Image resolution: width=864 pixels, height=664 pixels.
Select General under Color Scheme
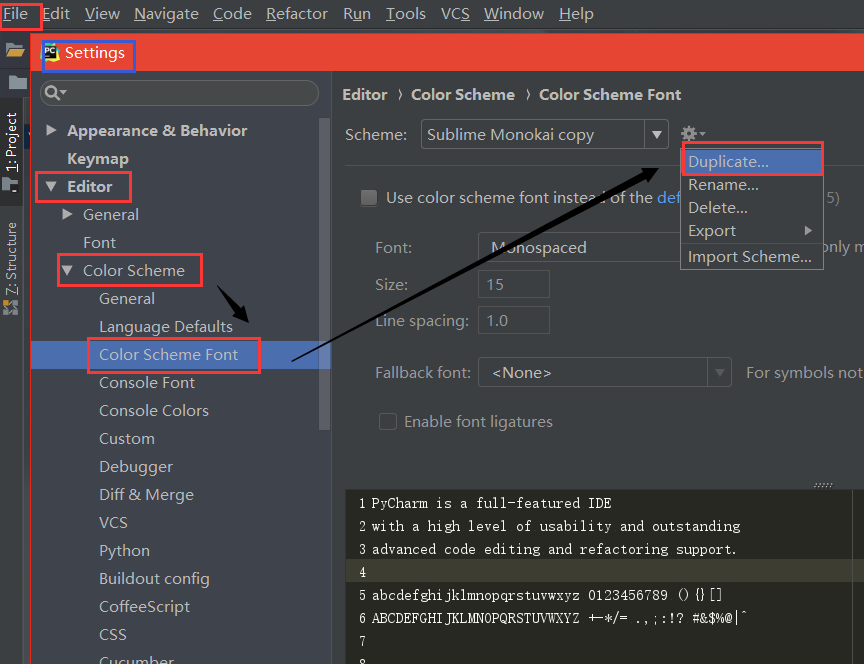click(x=127, y=298)
